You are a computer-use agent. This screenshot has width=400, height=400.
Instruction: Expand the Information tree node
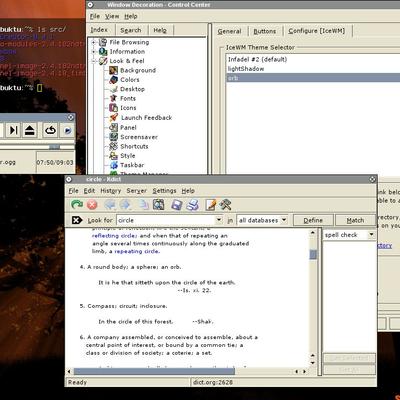click(x=94, y=52)
